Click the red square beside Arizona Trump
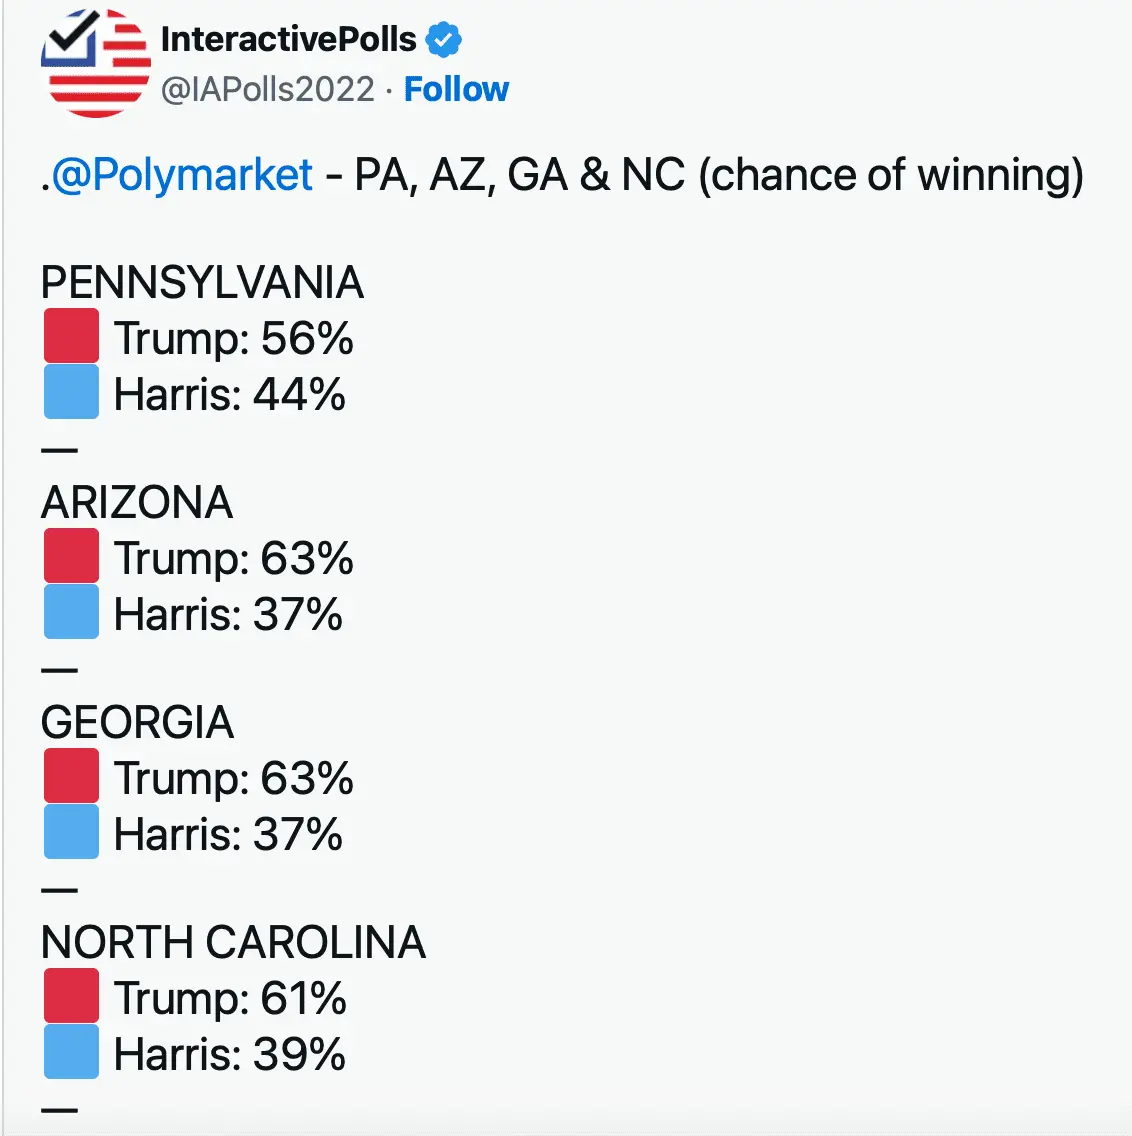 pyautogui.click(x=71, y=556)
